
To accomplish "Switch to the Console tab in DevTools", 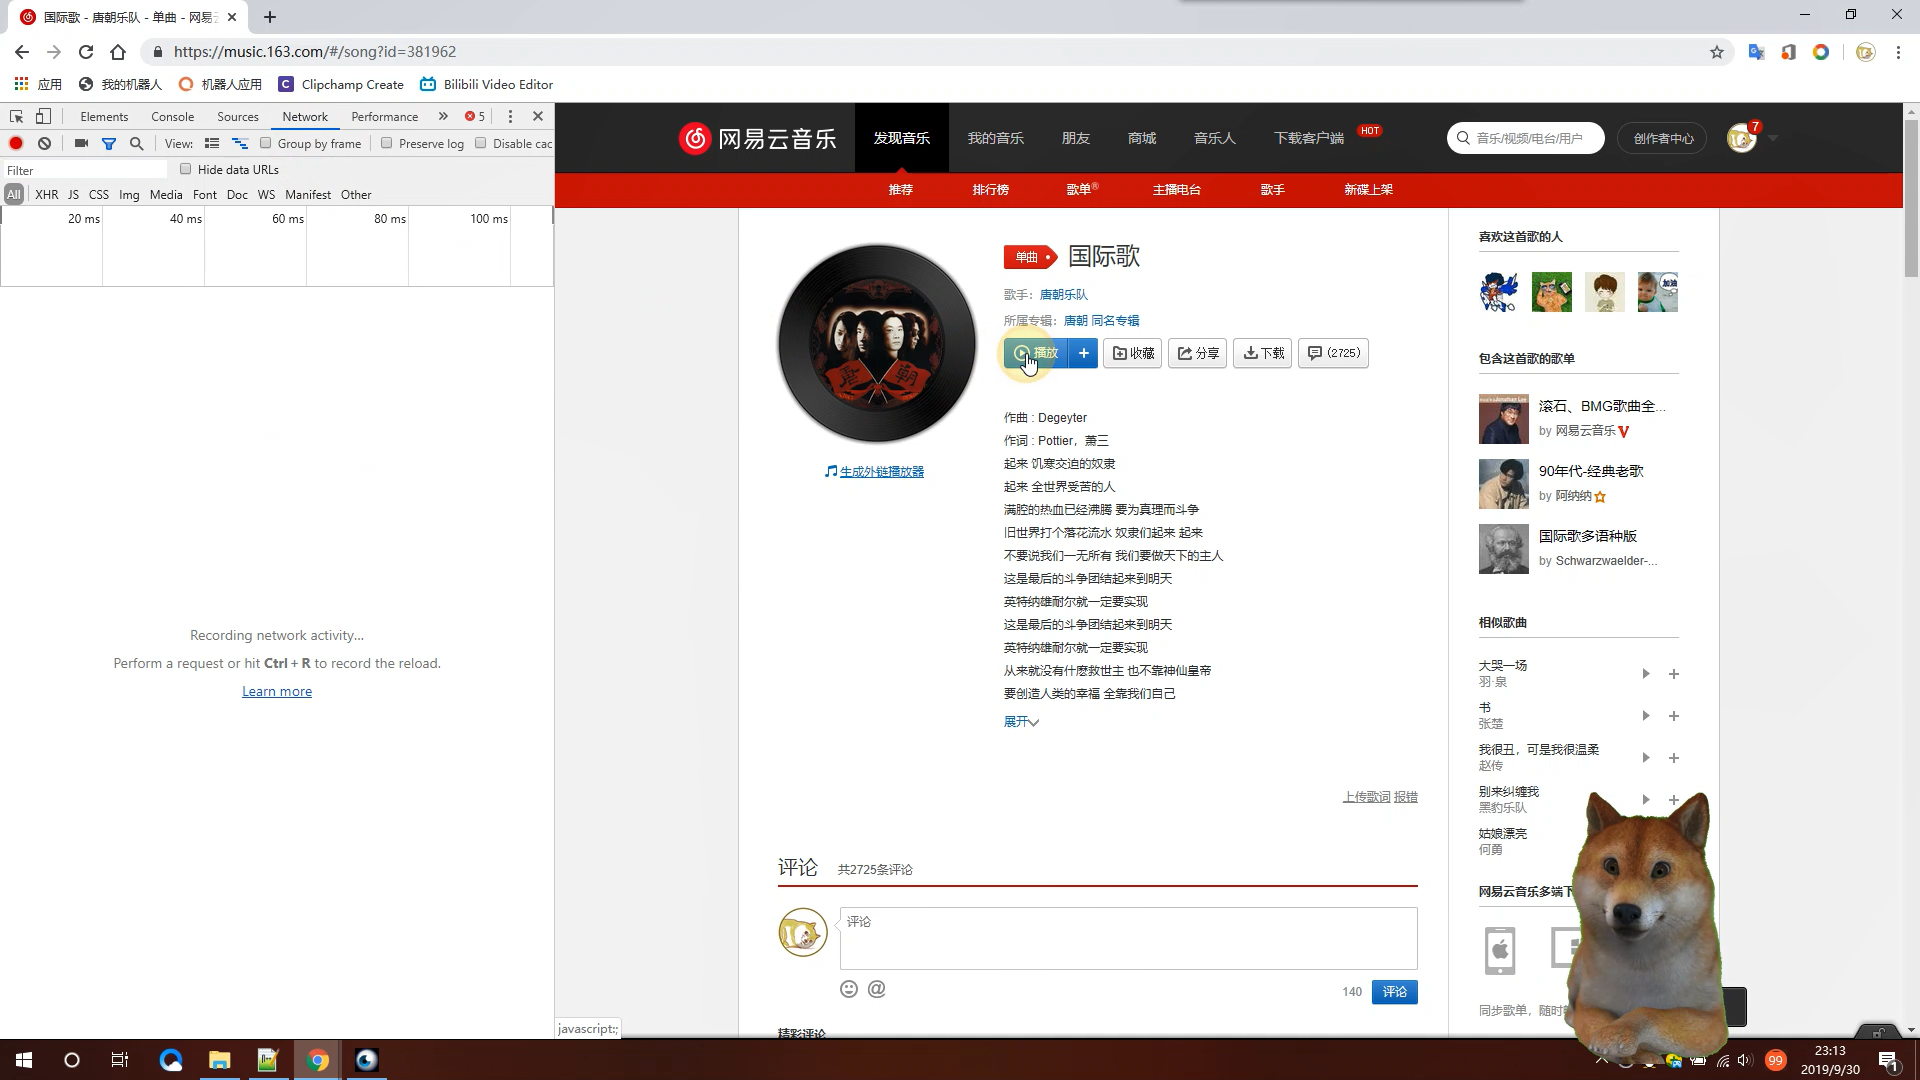I will pos(172,116).
